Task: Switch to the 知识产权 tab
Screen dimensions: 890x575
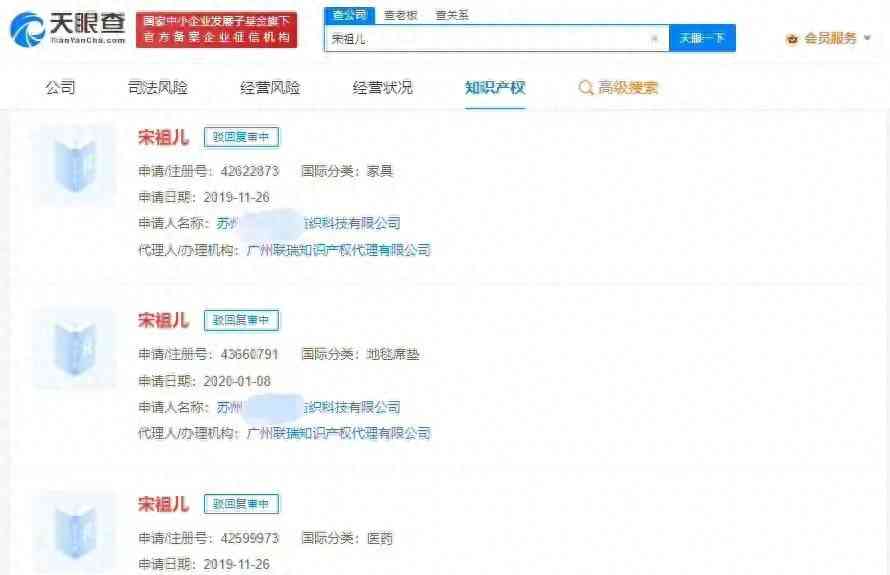Action: click(x=495, y=87)
